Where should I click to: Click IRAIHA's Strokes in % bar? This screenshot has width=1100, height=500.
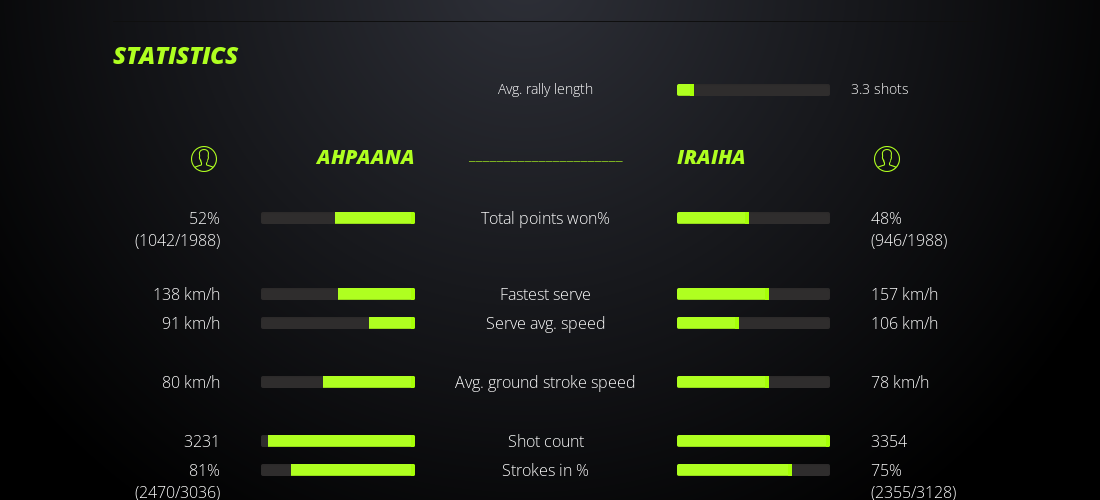(753, 470)
